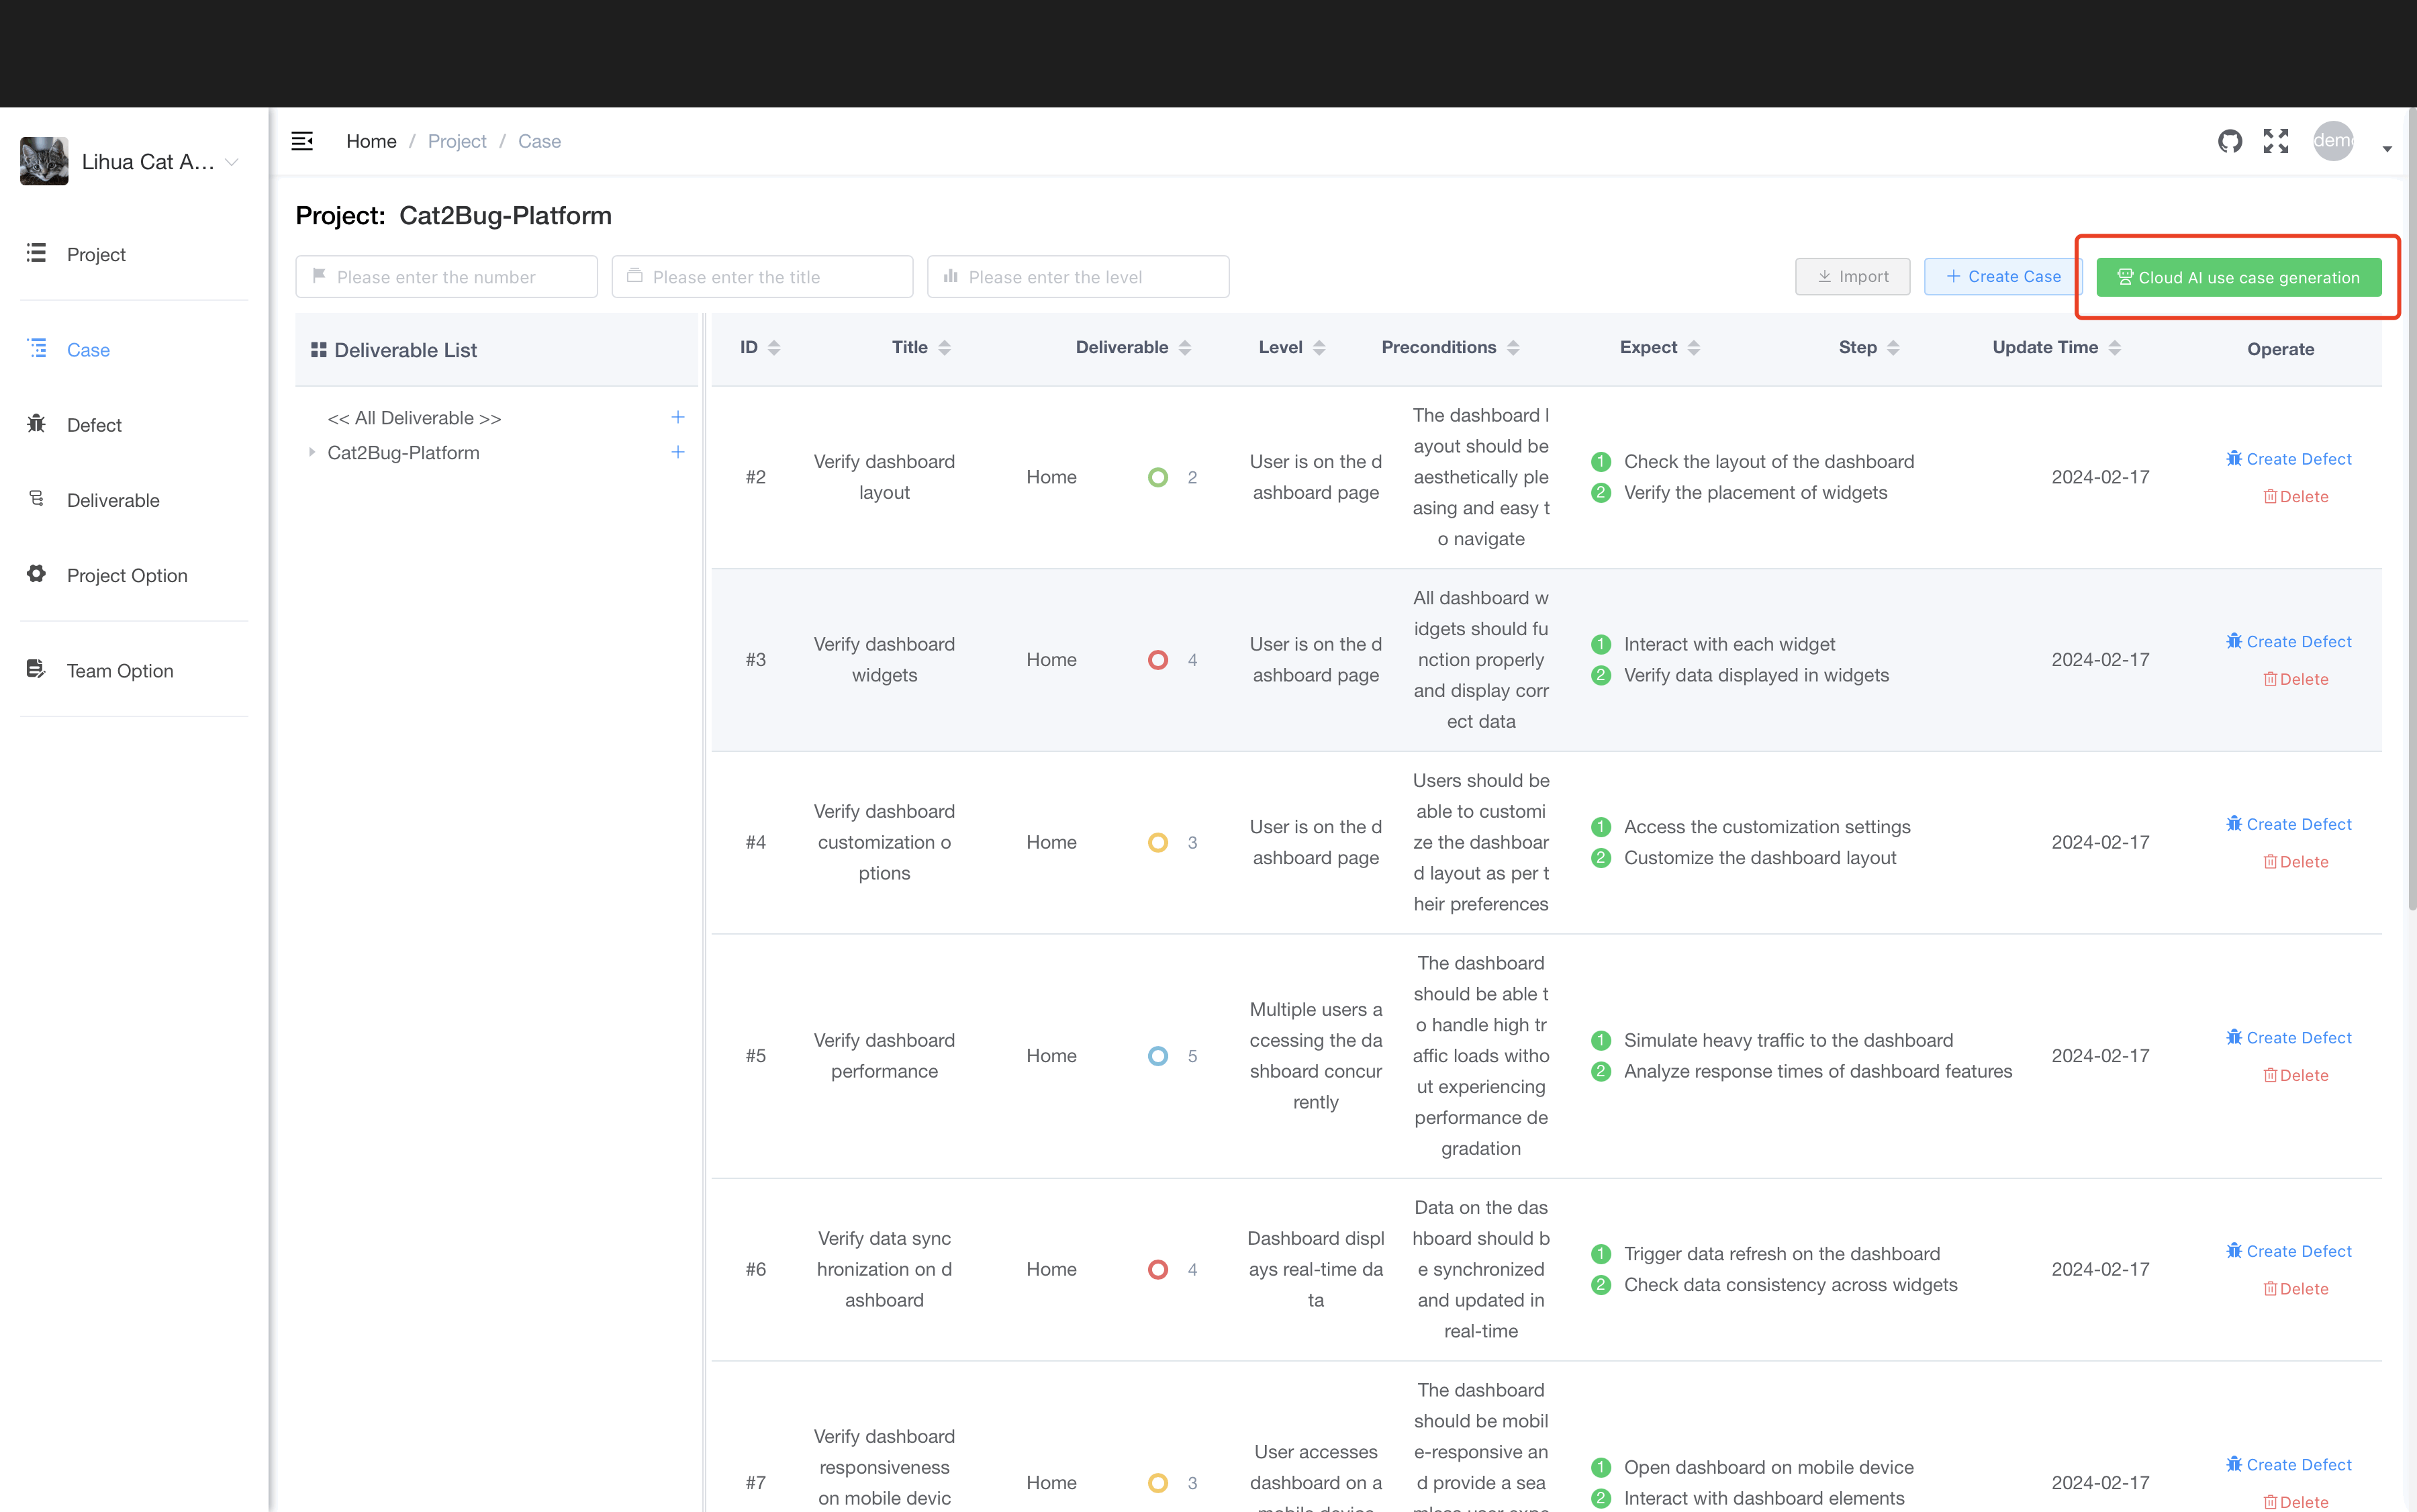Click the Deliverable List panel header
The height and width of the screenshot is (1512, 2417).
tap(496, 350)
